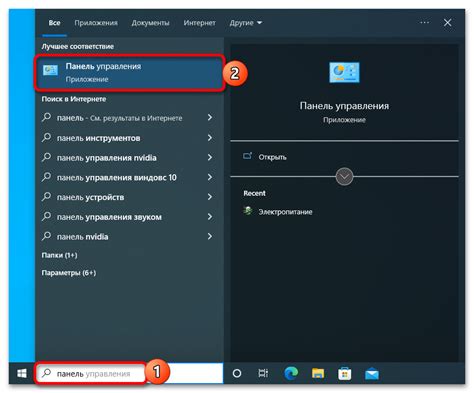This screenshot has width=474, height=393.
Task: Expand arrow for 'панель - См. результаты' row
Action: tap(210, 117)
